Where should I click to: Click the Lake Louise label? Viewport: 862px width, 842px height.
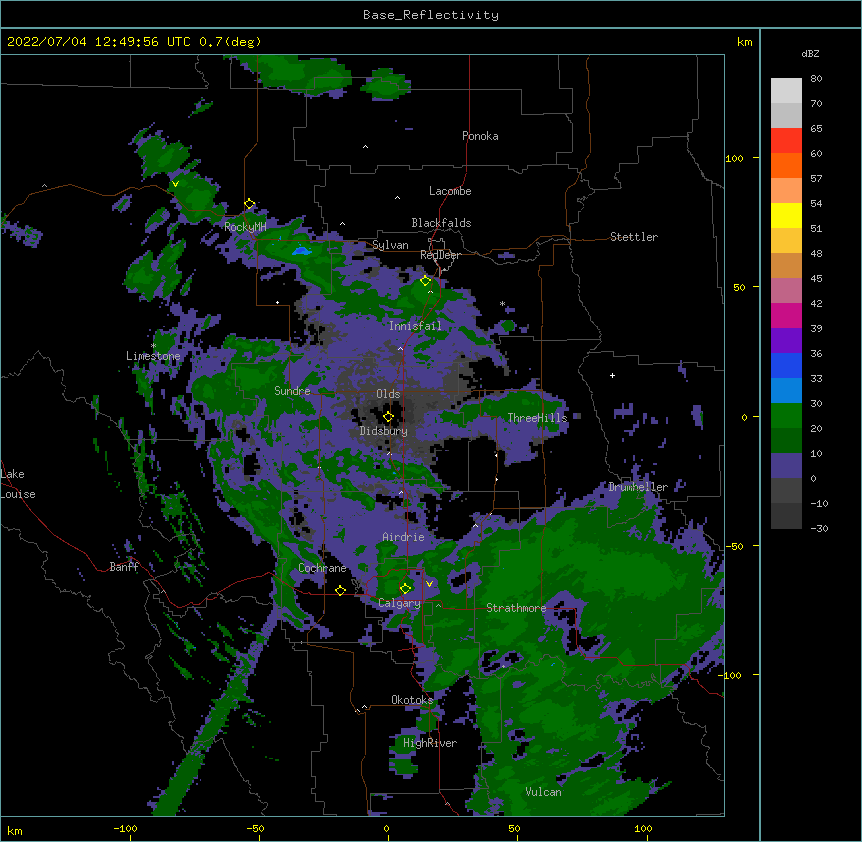[x=18, y=484]
